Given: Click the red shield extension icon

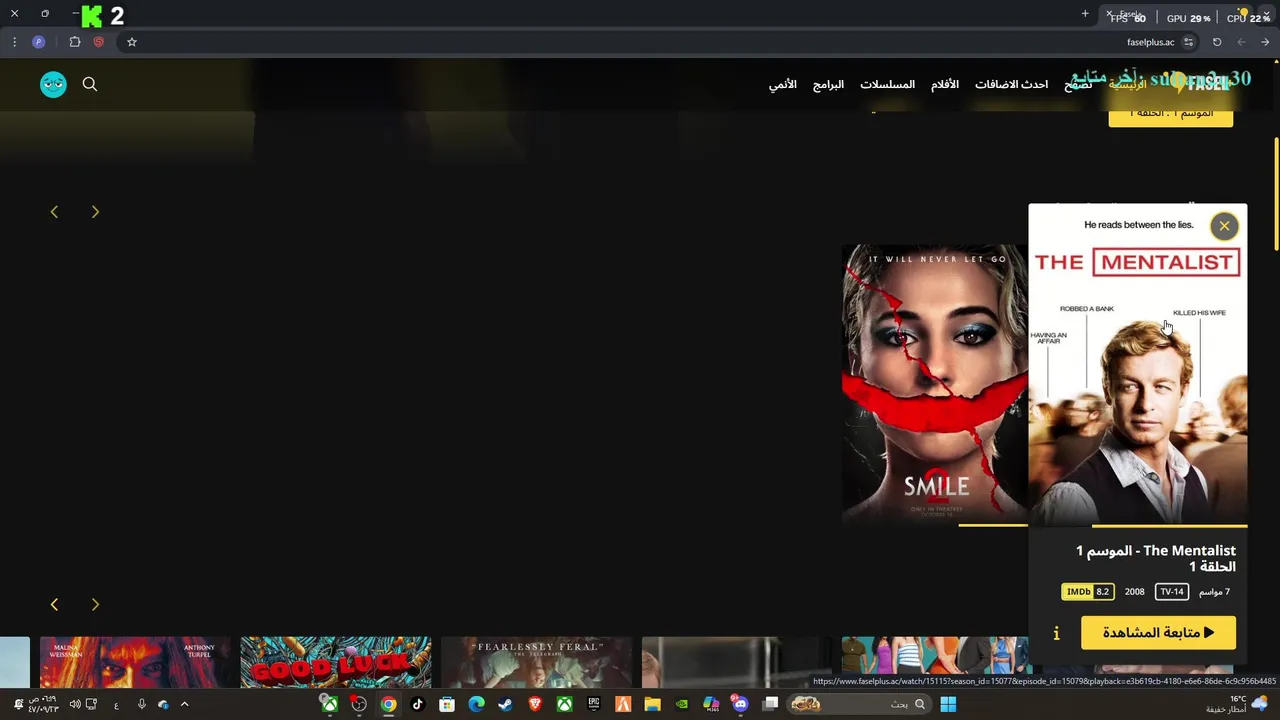Looking at the screenshot, I should click(x=98, y=42).
